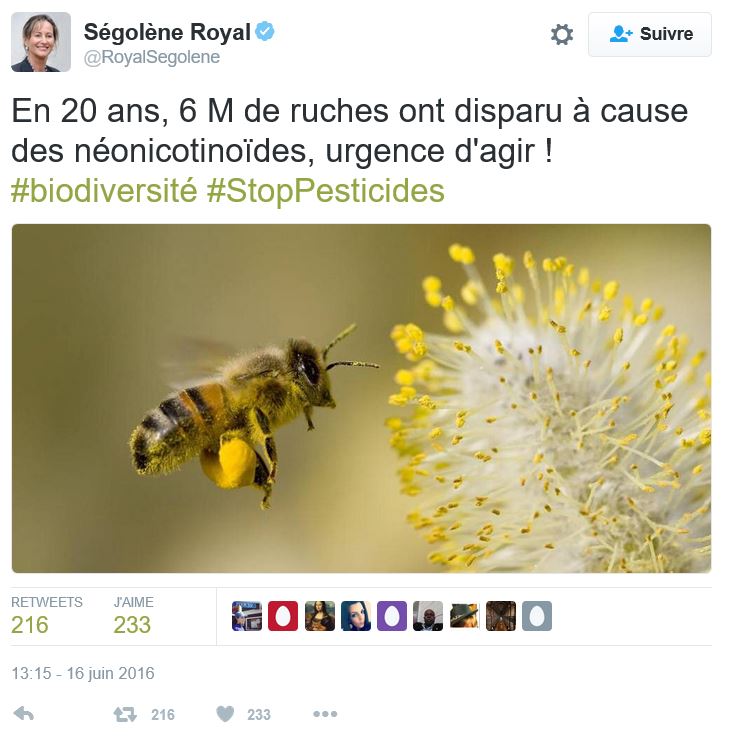The image size is (732, 741).
Task: Visit the @RoyalSegolene handle
Action: (x=152, y=57)
